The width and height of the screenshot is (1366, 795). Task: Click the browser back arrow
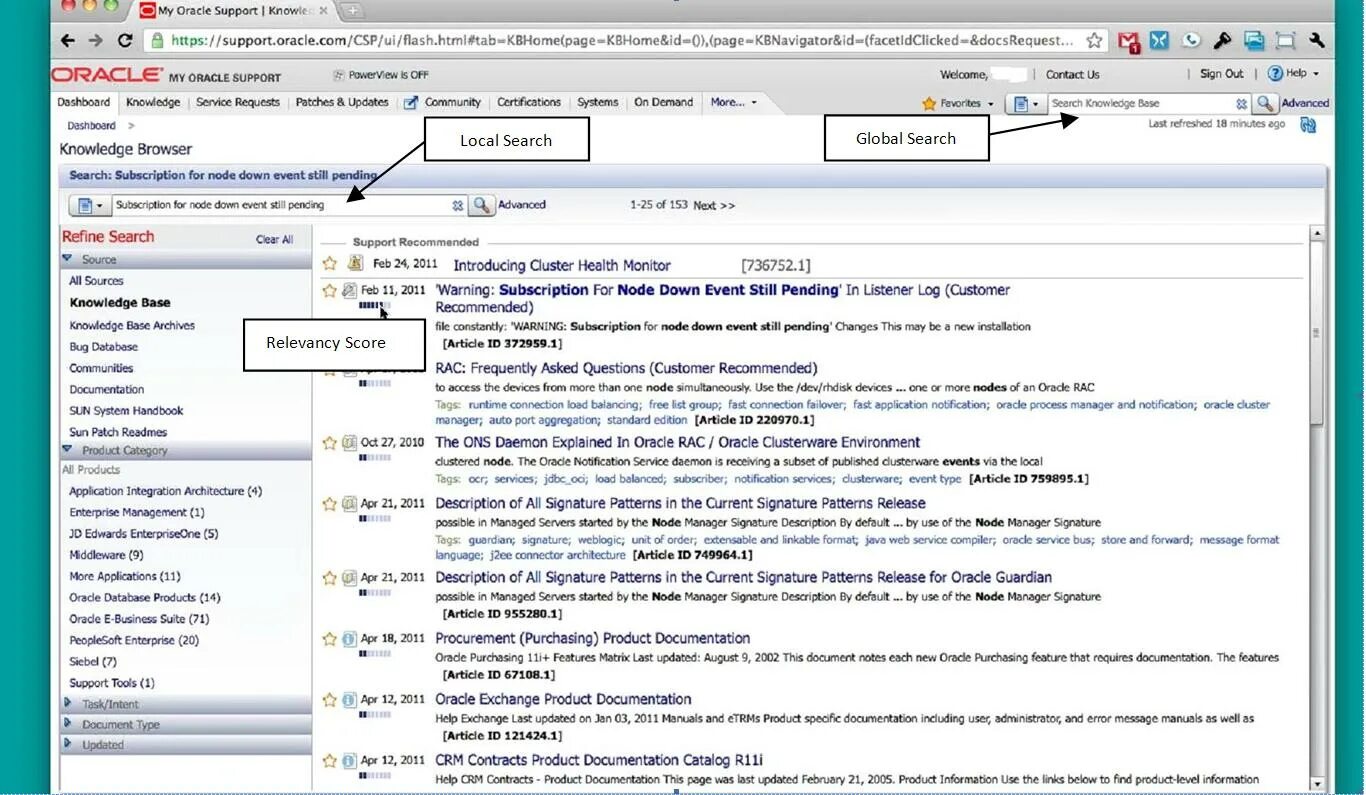pyautogui.click(x=68, y=41)
